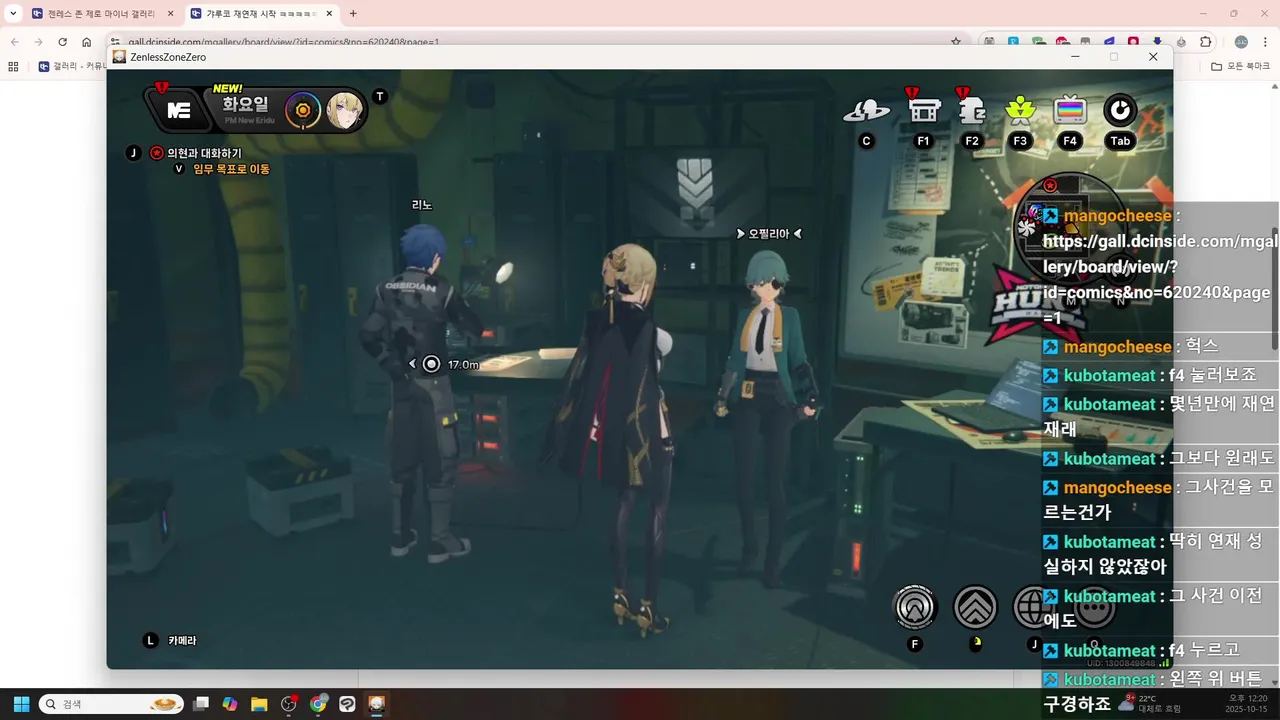1280x720 pixels.
Task: Talk to NPC 오펠리아
Action: point(769,234)
